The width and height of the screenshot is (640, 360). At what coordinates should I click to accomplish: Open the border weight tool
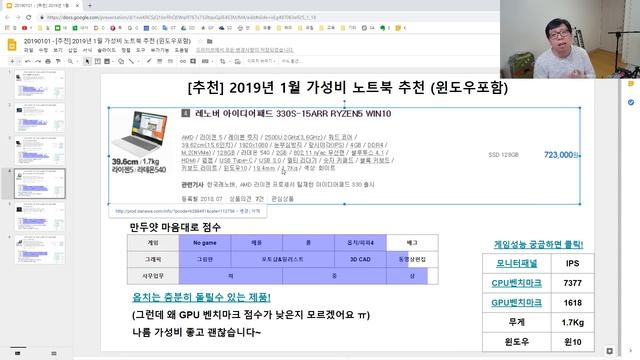click(160, 61)
